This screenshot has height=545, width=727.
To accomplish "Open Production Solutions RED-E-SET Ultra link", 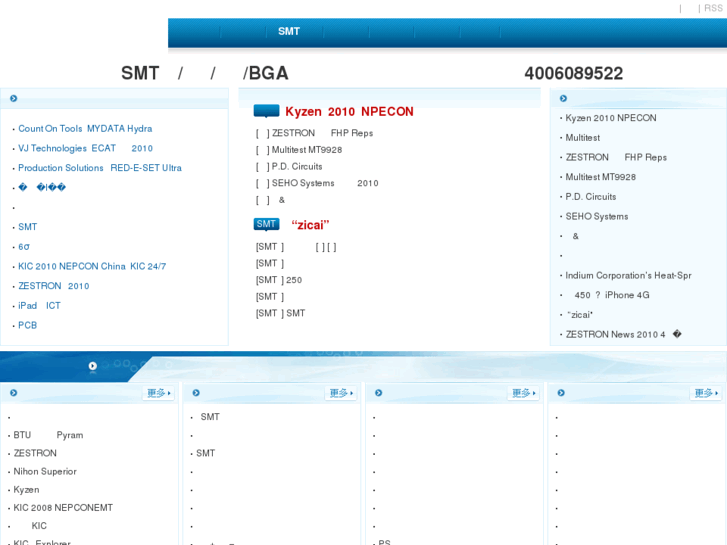I will tap(100, 168).
